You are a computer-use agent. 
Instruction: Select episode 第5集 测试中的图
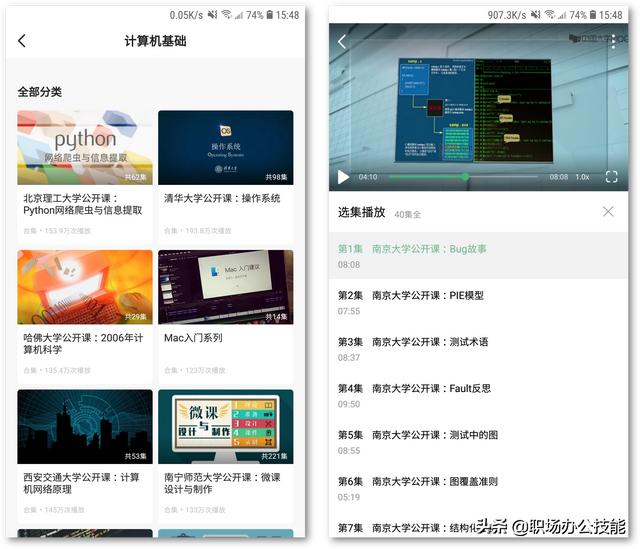478,442
